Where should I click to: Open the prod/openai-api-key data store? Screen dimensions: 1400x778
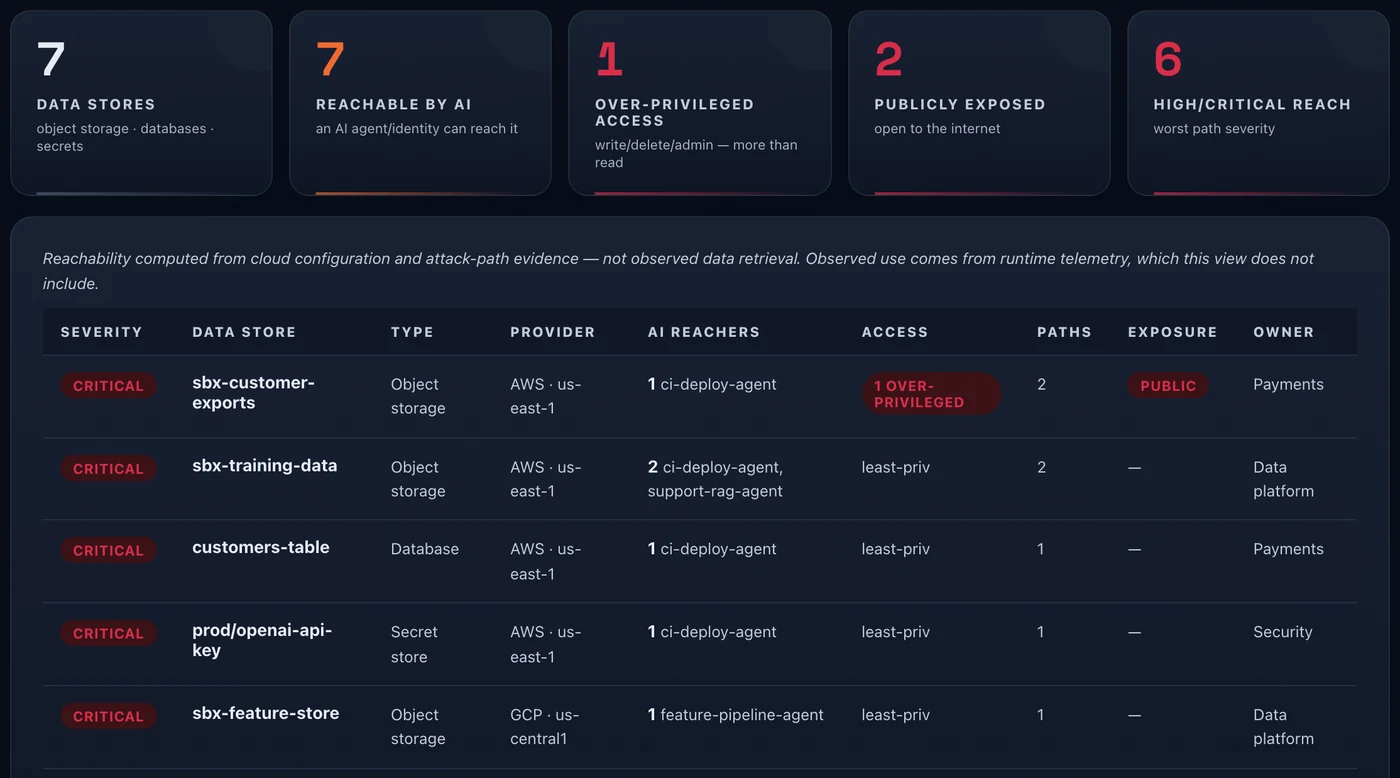pos(261,641)
